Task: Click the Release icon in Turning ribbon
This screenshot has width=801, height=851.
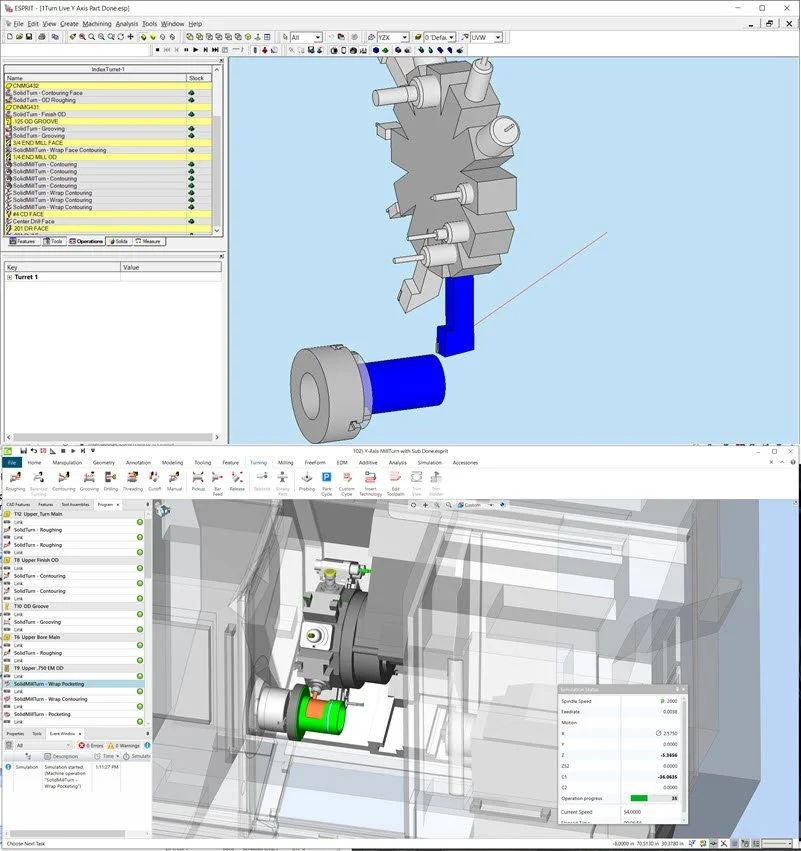Action: (x=237, y=481)
